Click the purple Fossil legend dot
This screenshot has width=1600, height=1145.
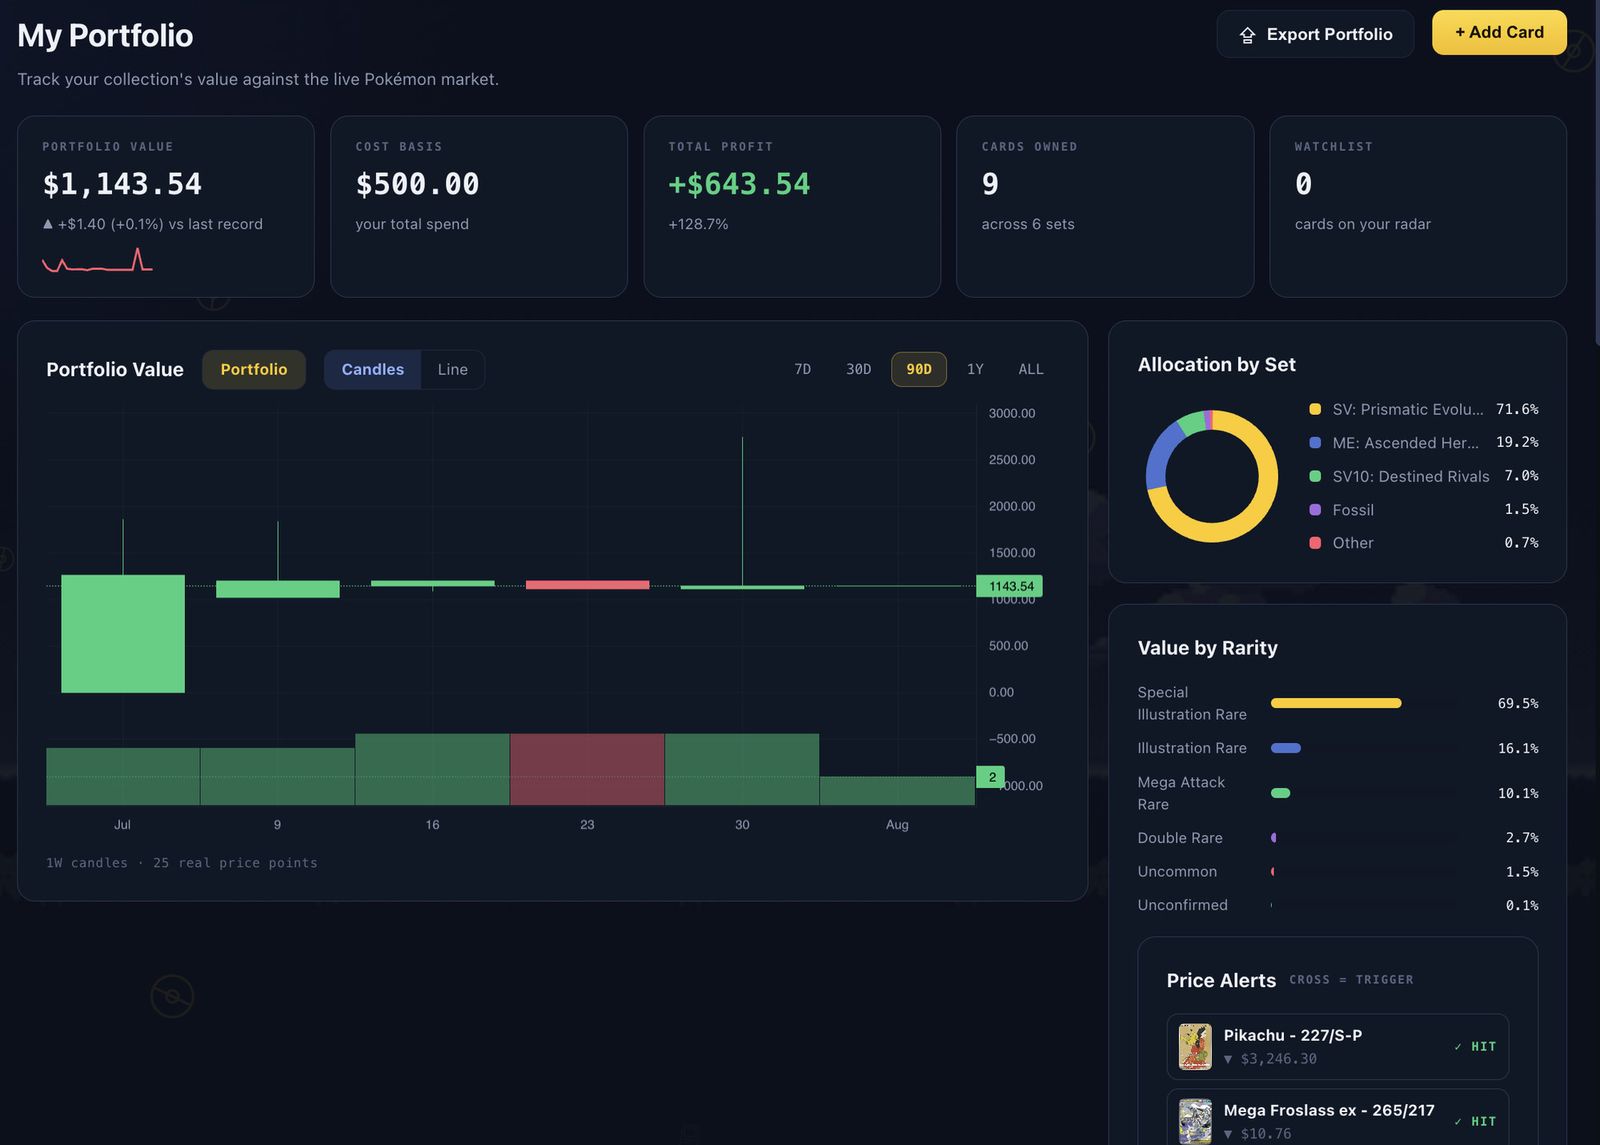tap(1315, 510)
